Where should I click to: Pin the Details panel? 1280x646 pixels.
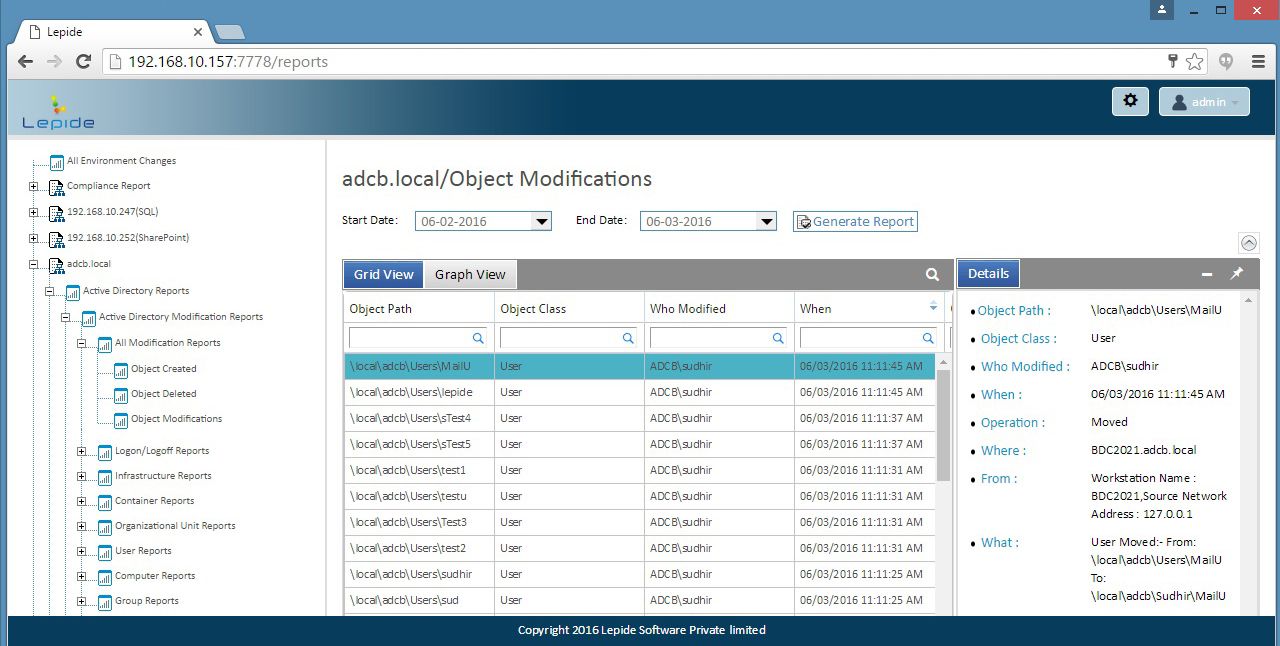tap(1237, 273)
